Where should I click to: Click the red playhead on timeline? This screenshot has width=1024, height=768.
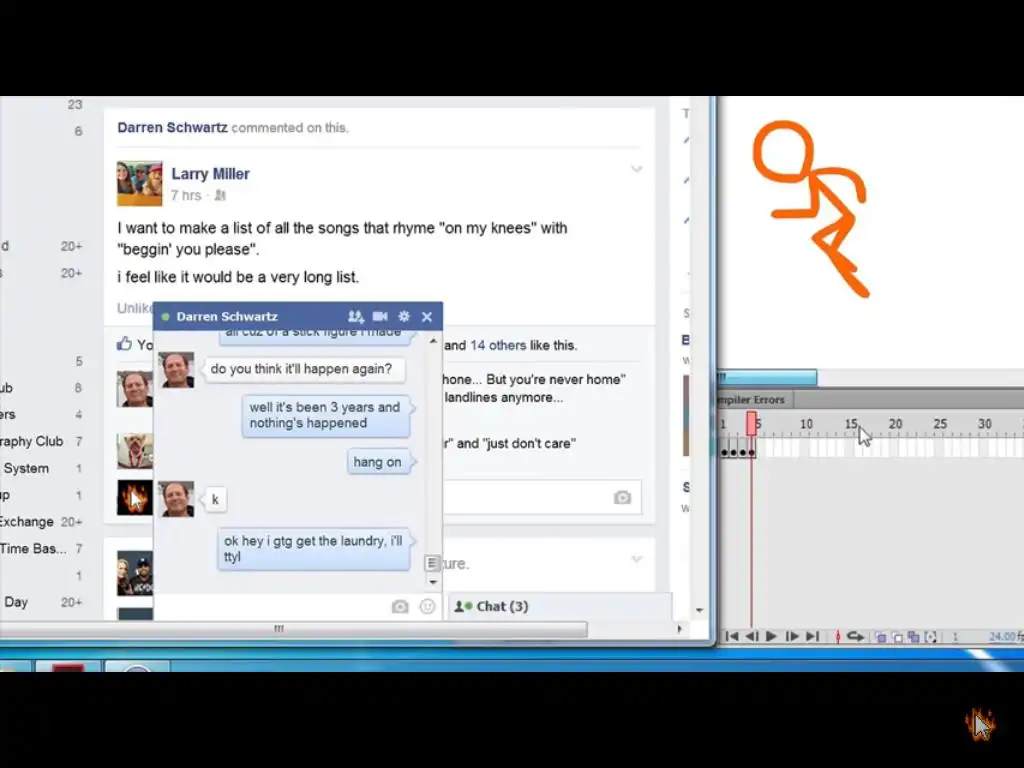[752, 423]
